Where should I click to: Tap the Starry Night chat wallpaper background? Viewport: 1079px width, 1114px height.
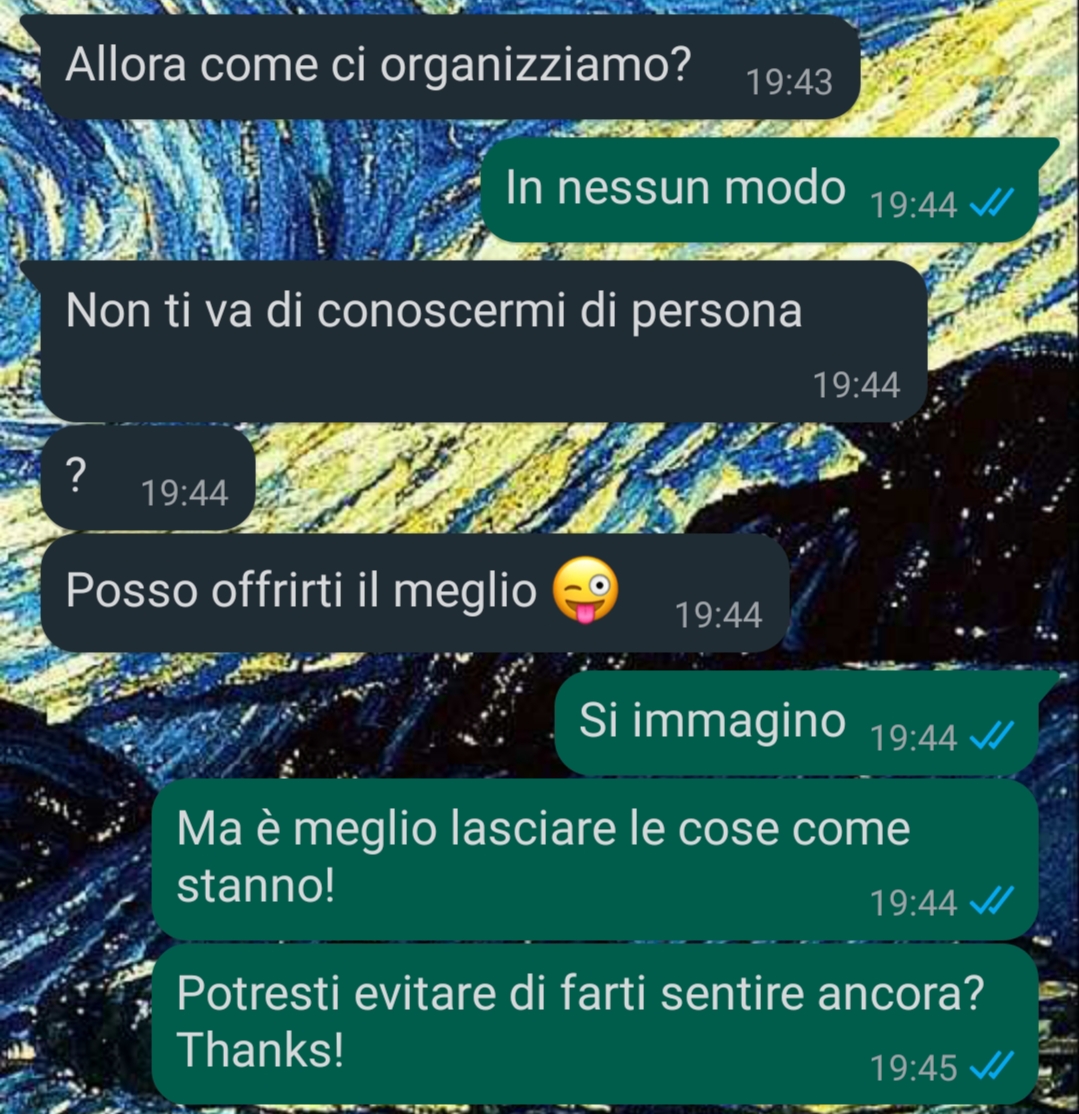(x=994, y=497)
